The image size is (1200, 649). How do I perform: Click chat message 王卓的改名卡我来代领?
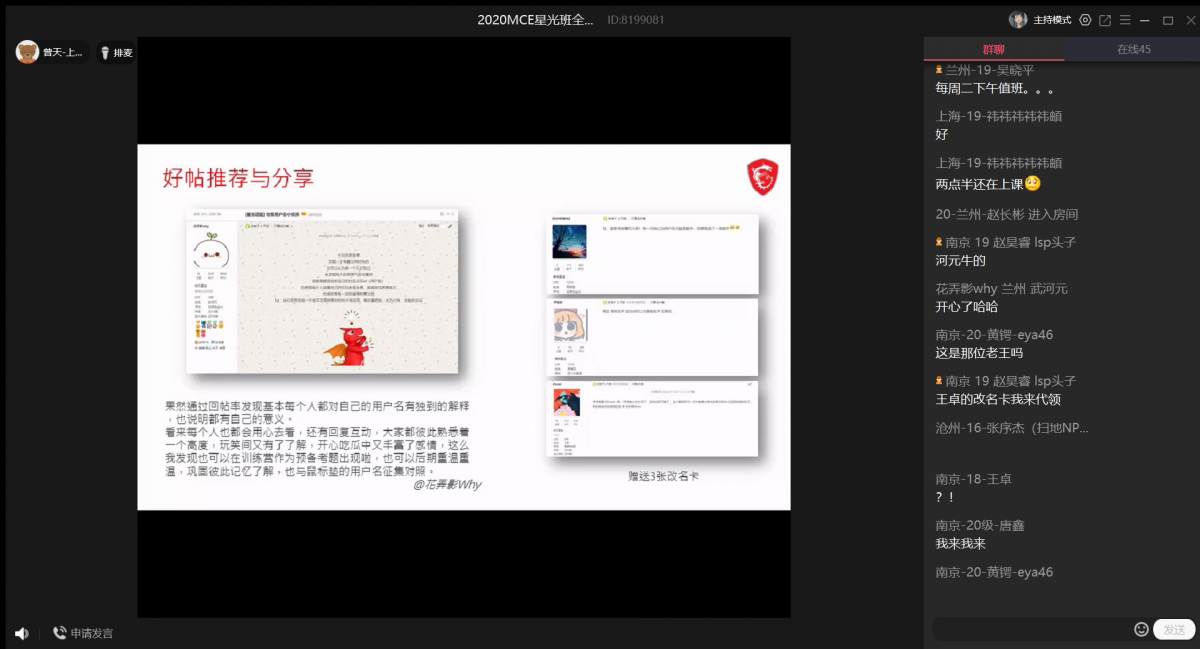(998, 399)
